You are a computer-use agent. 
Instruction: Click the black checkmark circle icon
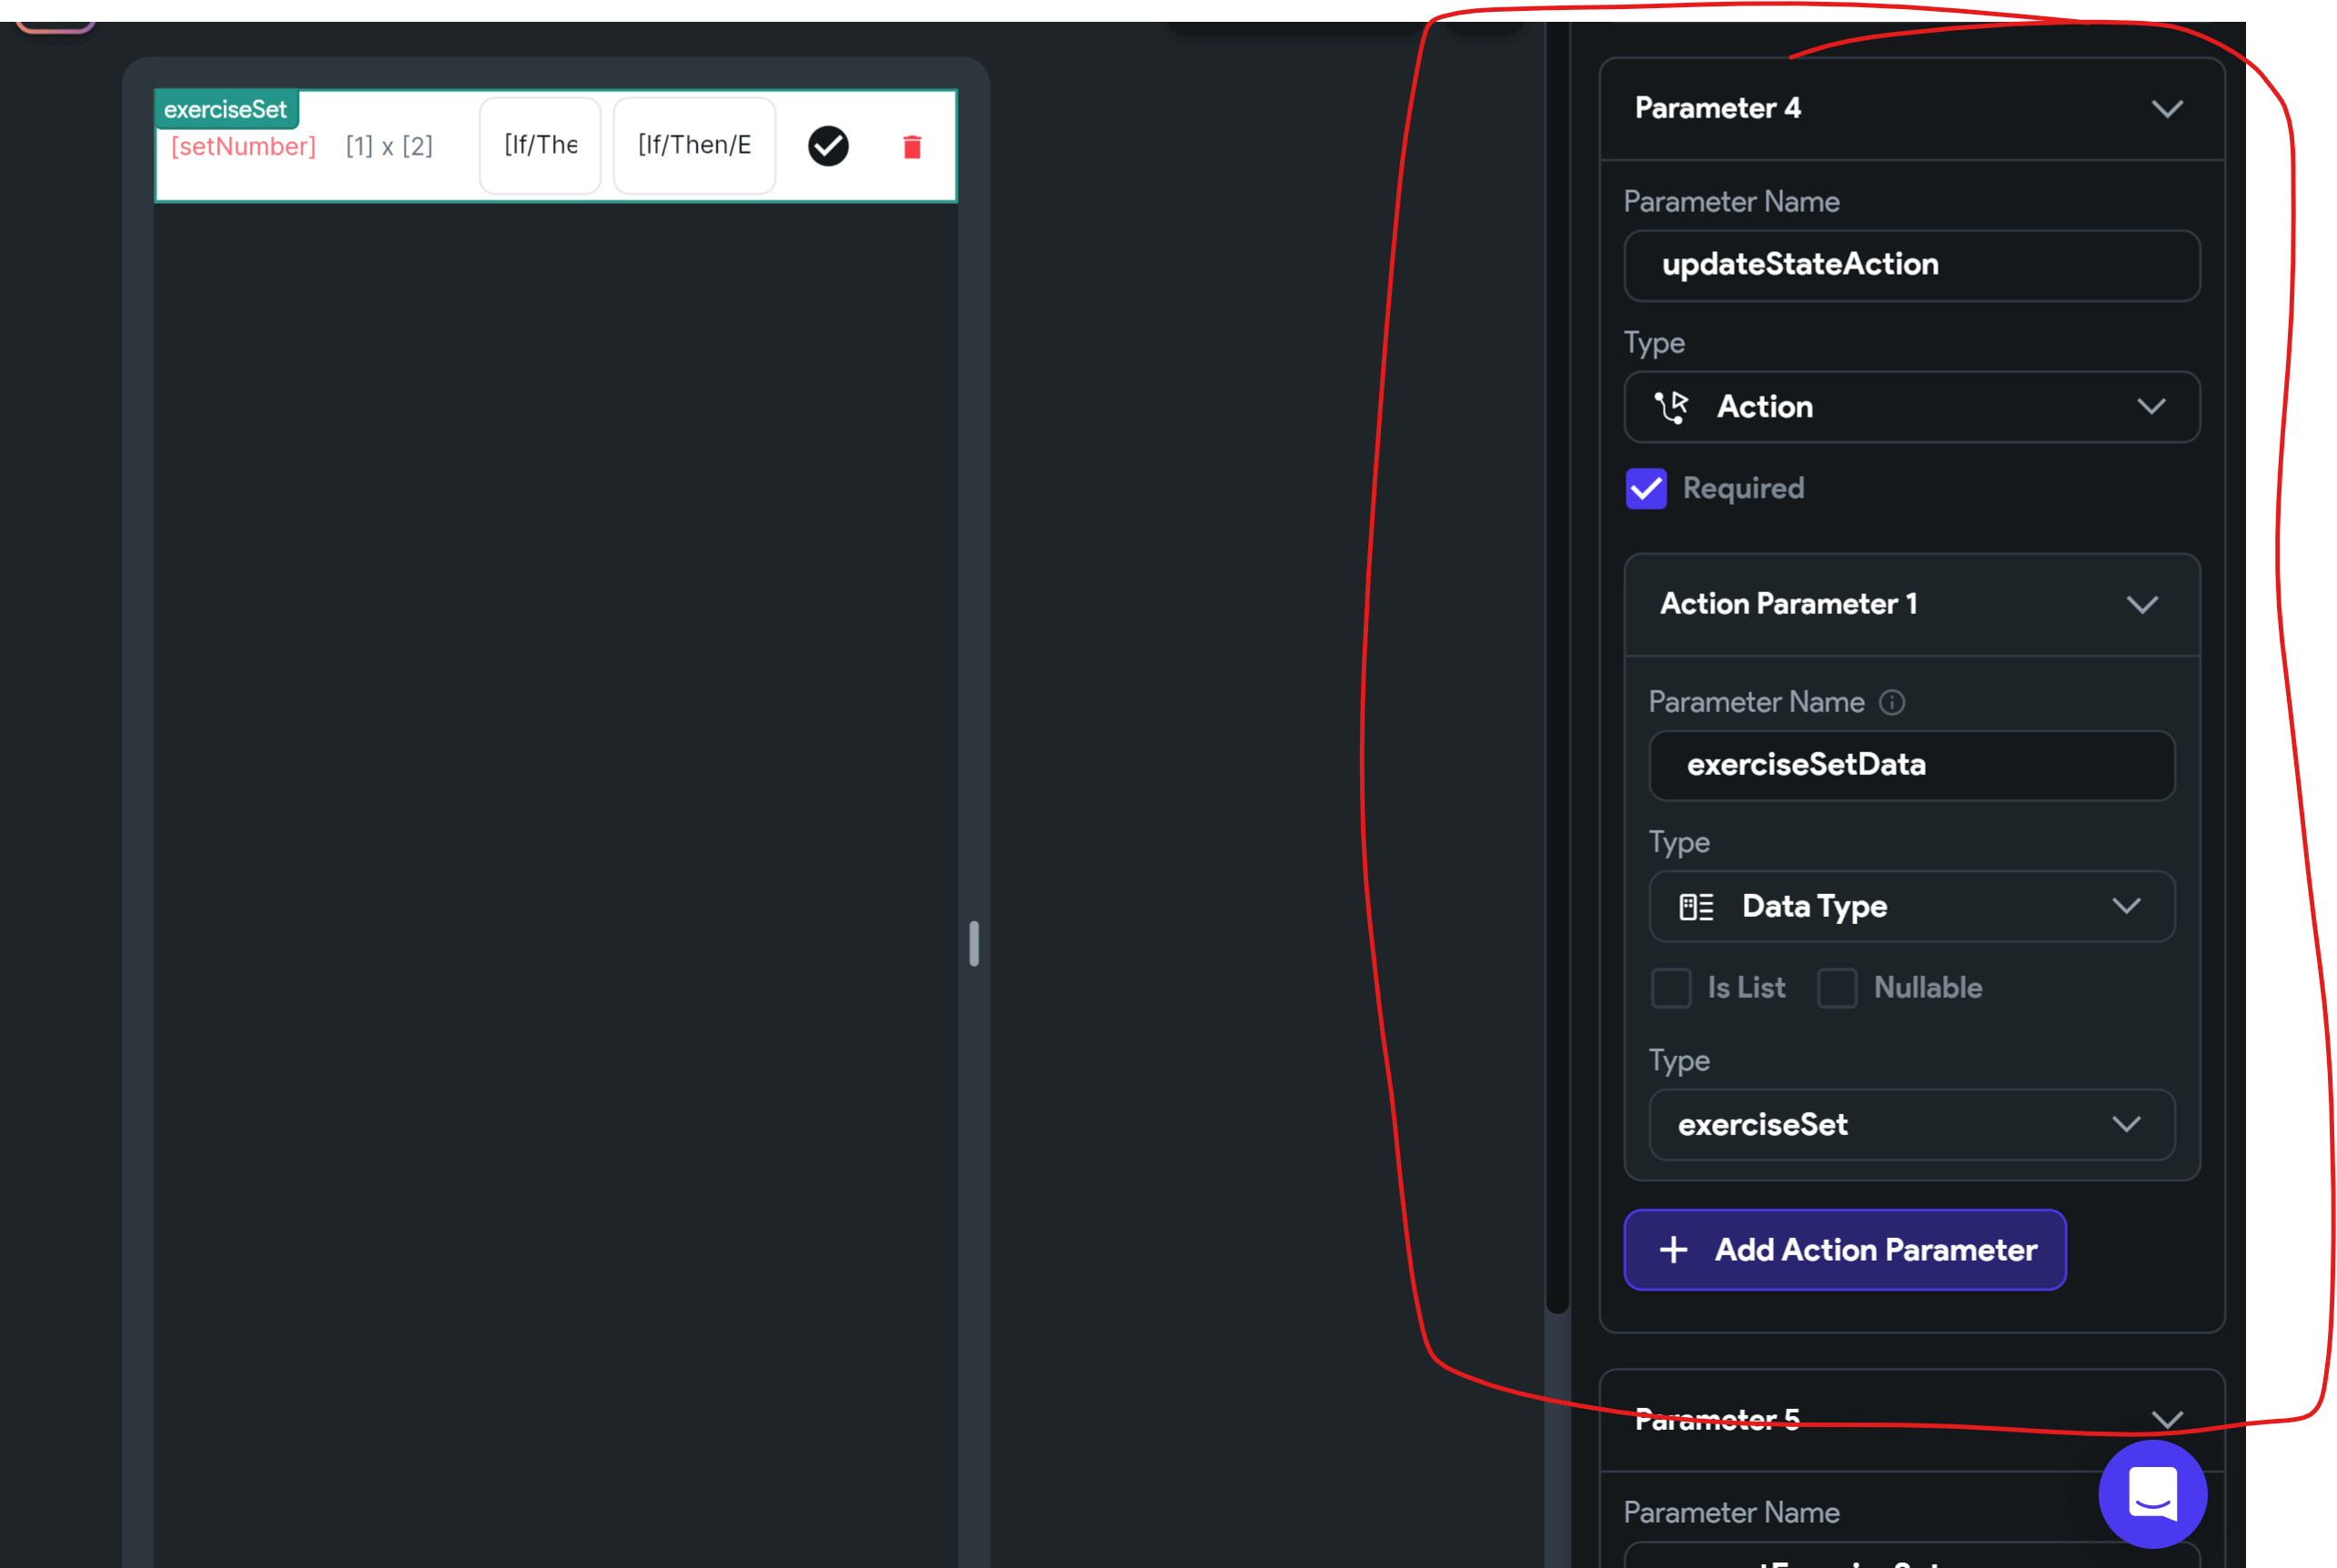pyautogui.click(x=828, y=146)
